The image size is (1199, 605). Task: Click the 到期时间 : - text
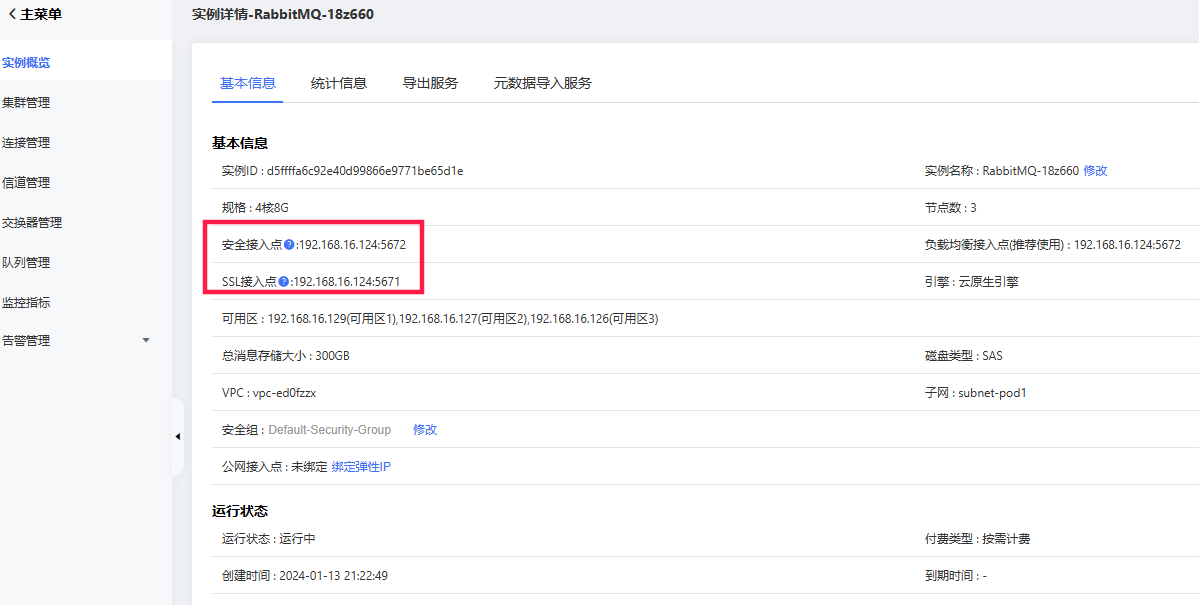[x=956, y=576]
